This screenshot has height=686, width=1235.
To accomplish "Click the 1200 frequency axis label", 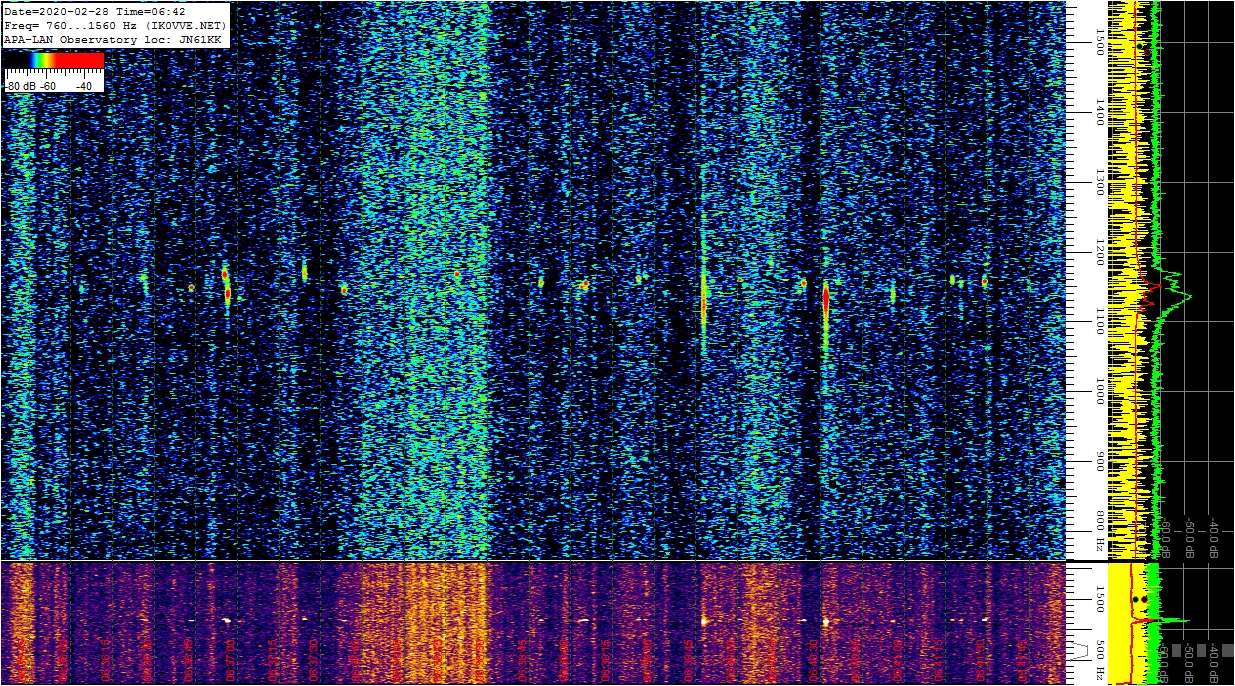I will click(1099, 252).
